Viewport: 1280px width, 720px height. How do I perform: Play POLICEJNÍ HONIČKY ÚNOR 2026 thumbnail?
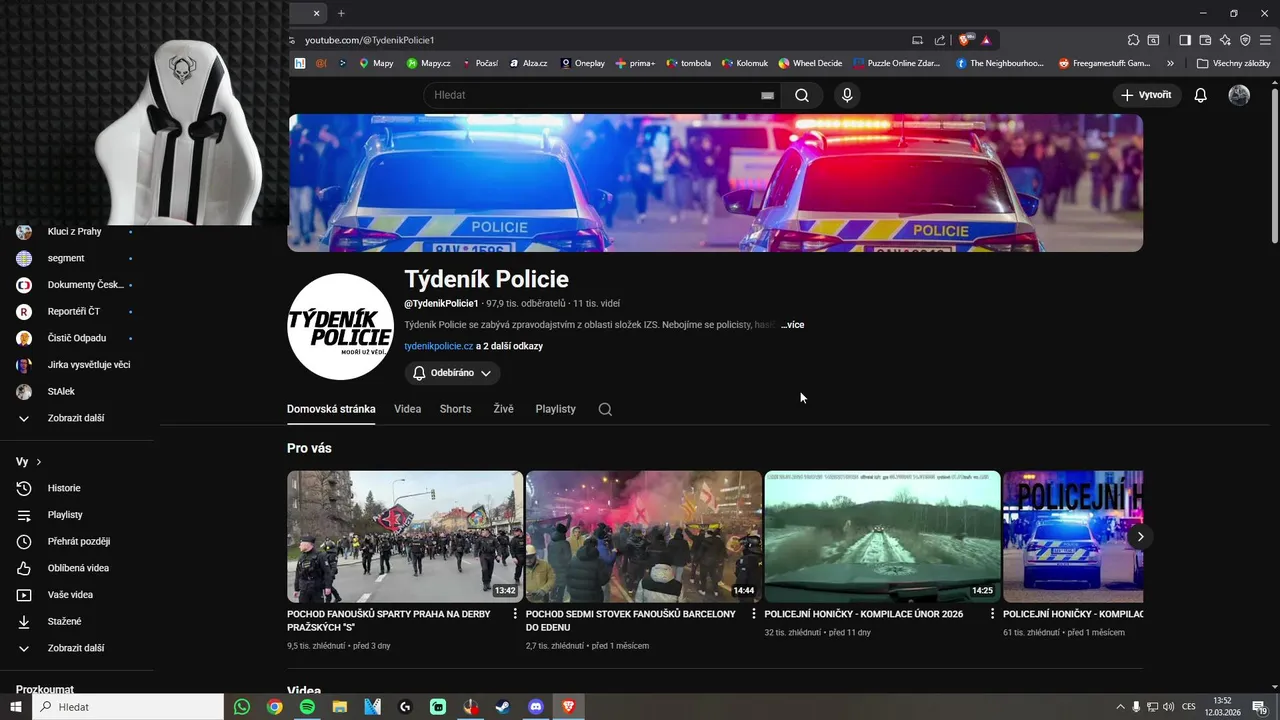pyautogui.click(x=882, y=537)
